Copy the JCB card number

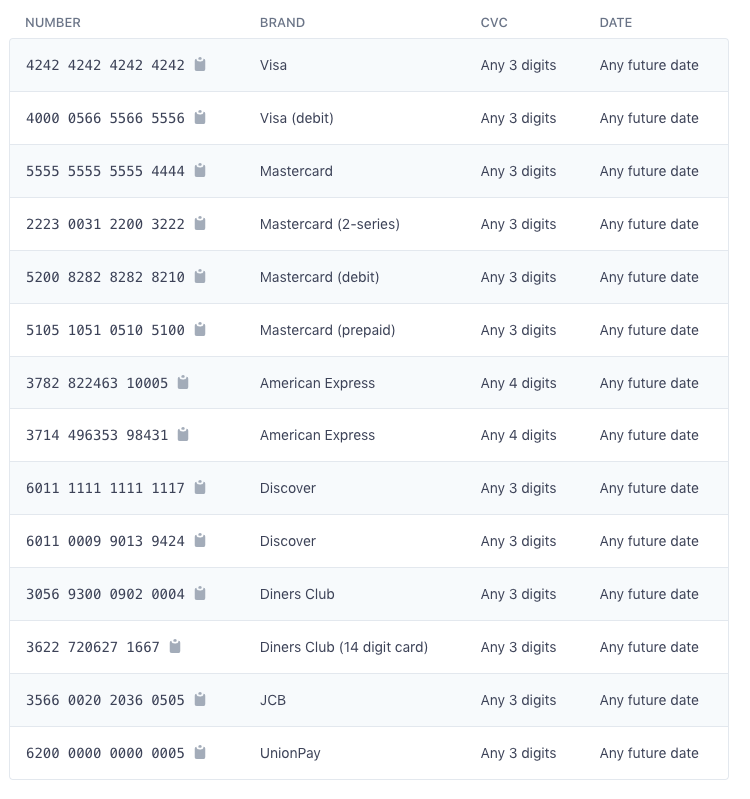click(x=200, y=699)
